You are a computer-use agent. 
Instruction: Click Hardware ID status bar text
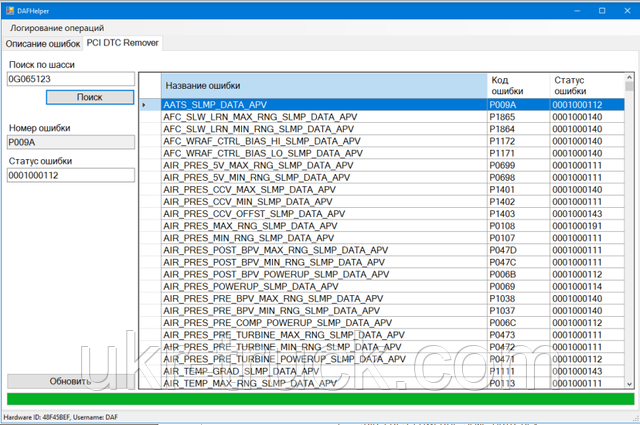point(60,417)
